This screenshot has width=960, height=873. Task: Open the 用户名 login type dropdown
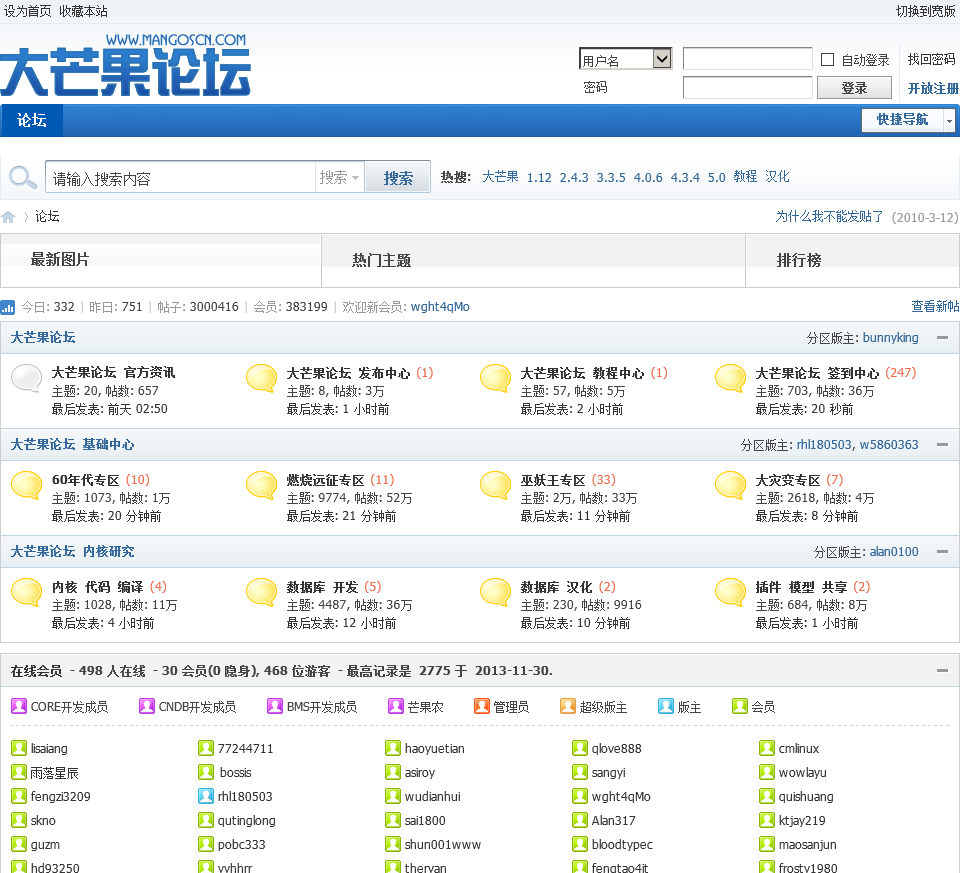(x=625, y=59)
